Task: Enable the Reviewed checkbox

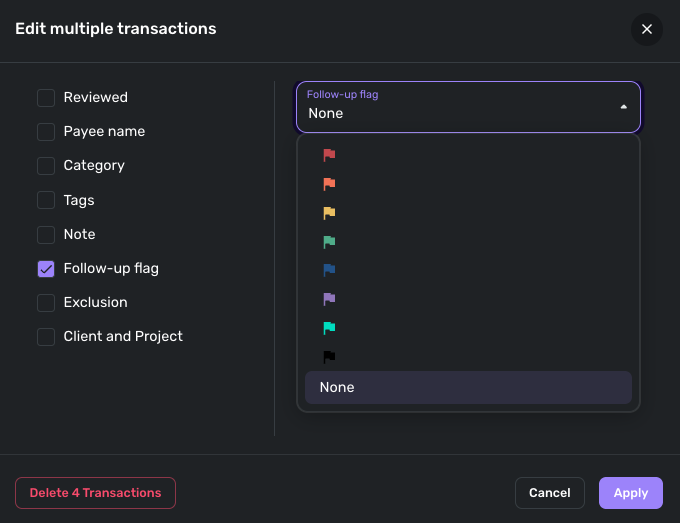Action: (x=46, y=98)
